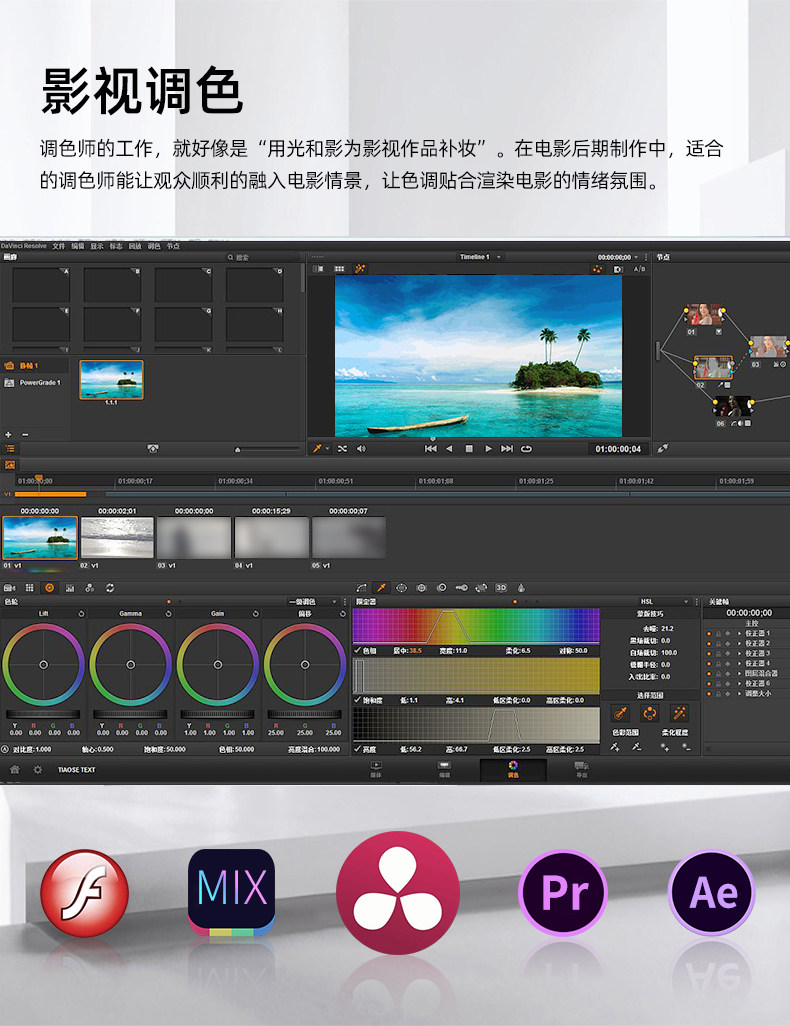Open the Curves palette icon
790x1026 pixels.
pos(361,588)
